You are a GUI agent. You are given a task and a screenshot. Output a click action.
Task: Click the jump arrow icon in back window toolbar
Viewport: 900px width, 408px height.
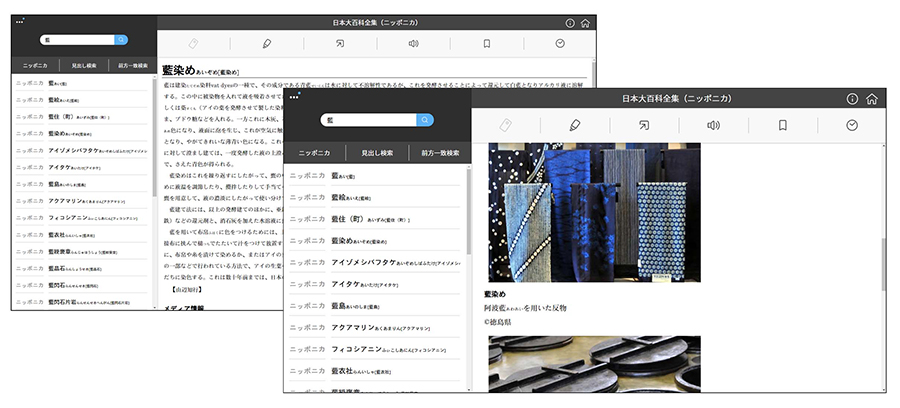point(340,44)
